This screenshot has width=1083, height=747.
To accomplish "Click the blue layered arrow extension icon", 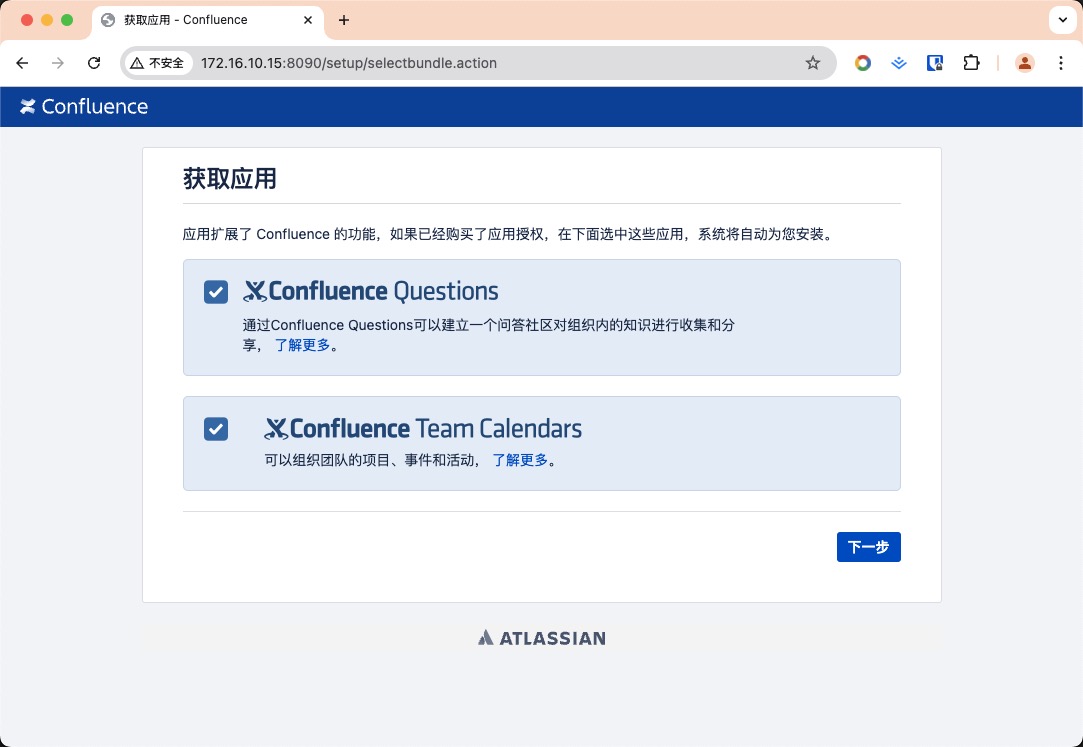I will (899, 63).
